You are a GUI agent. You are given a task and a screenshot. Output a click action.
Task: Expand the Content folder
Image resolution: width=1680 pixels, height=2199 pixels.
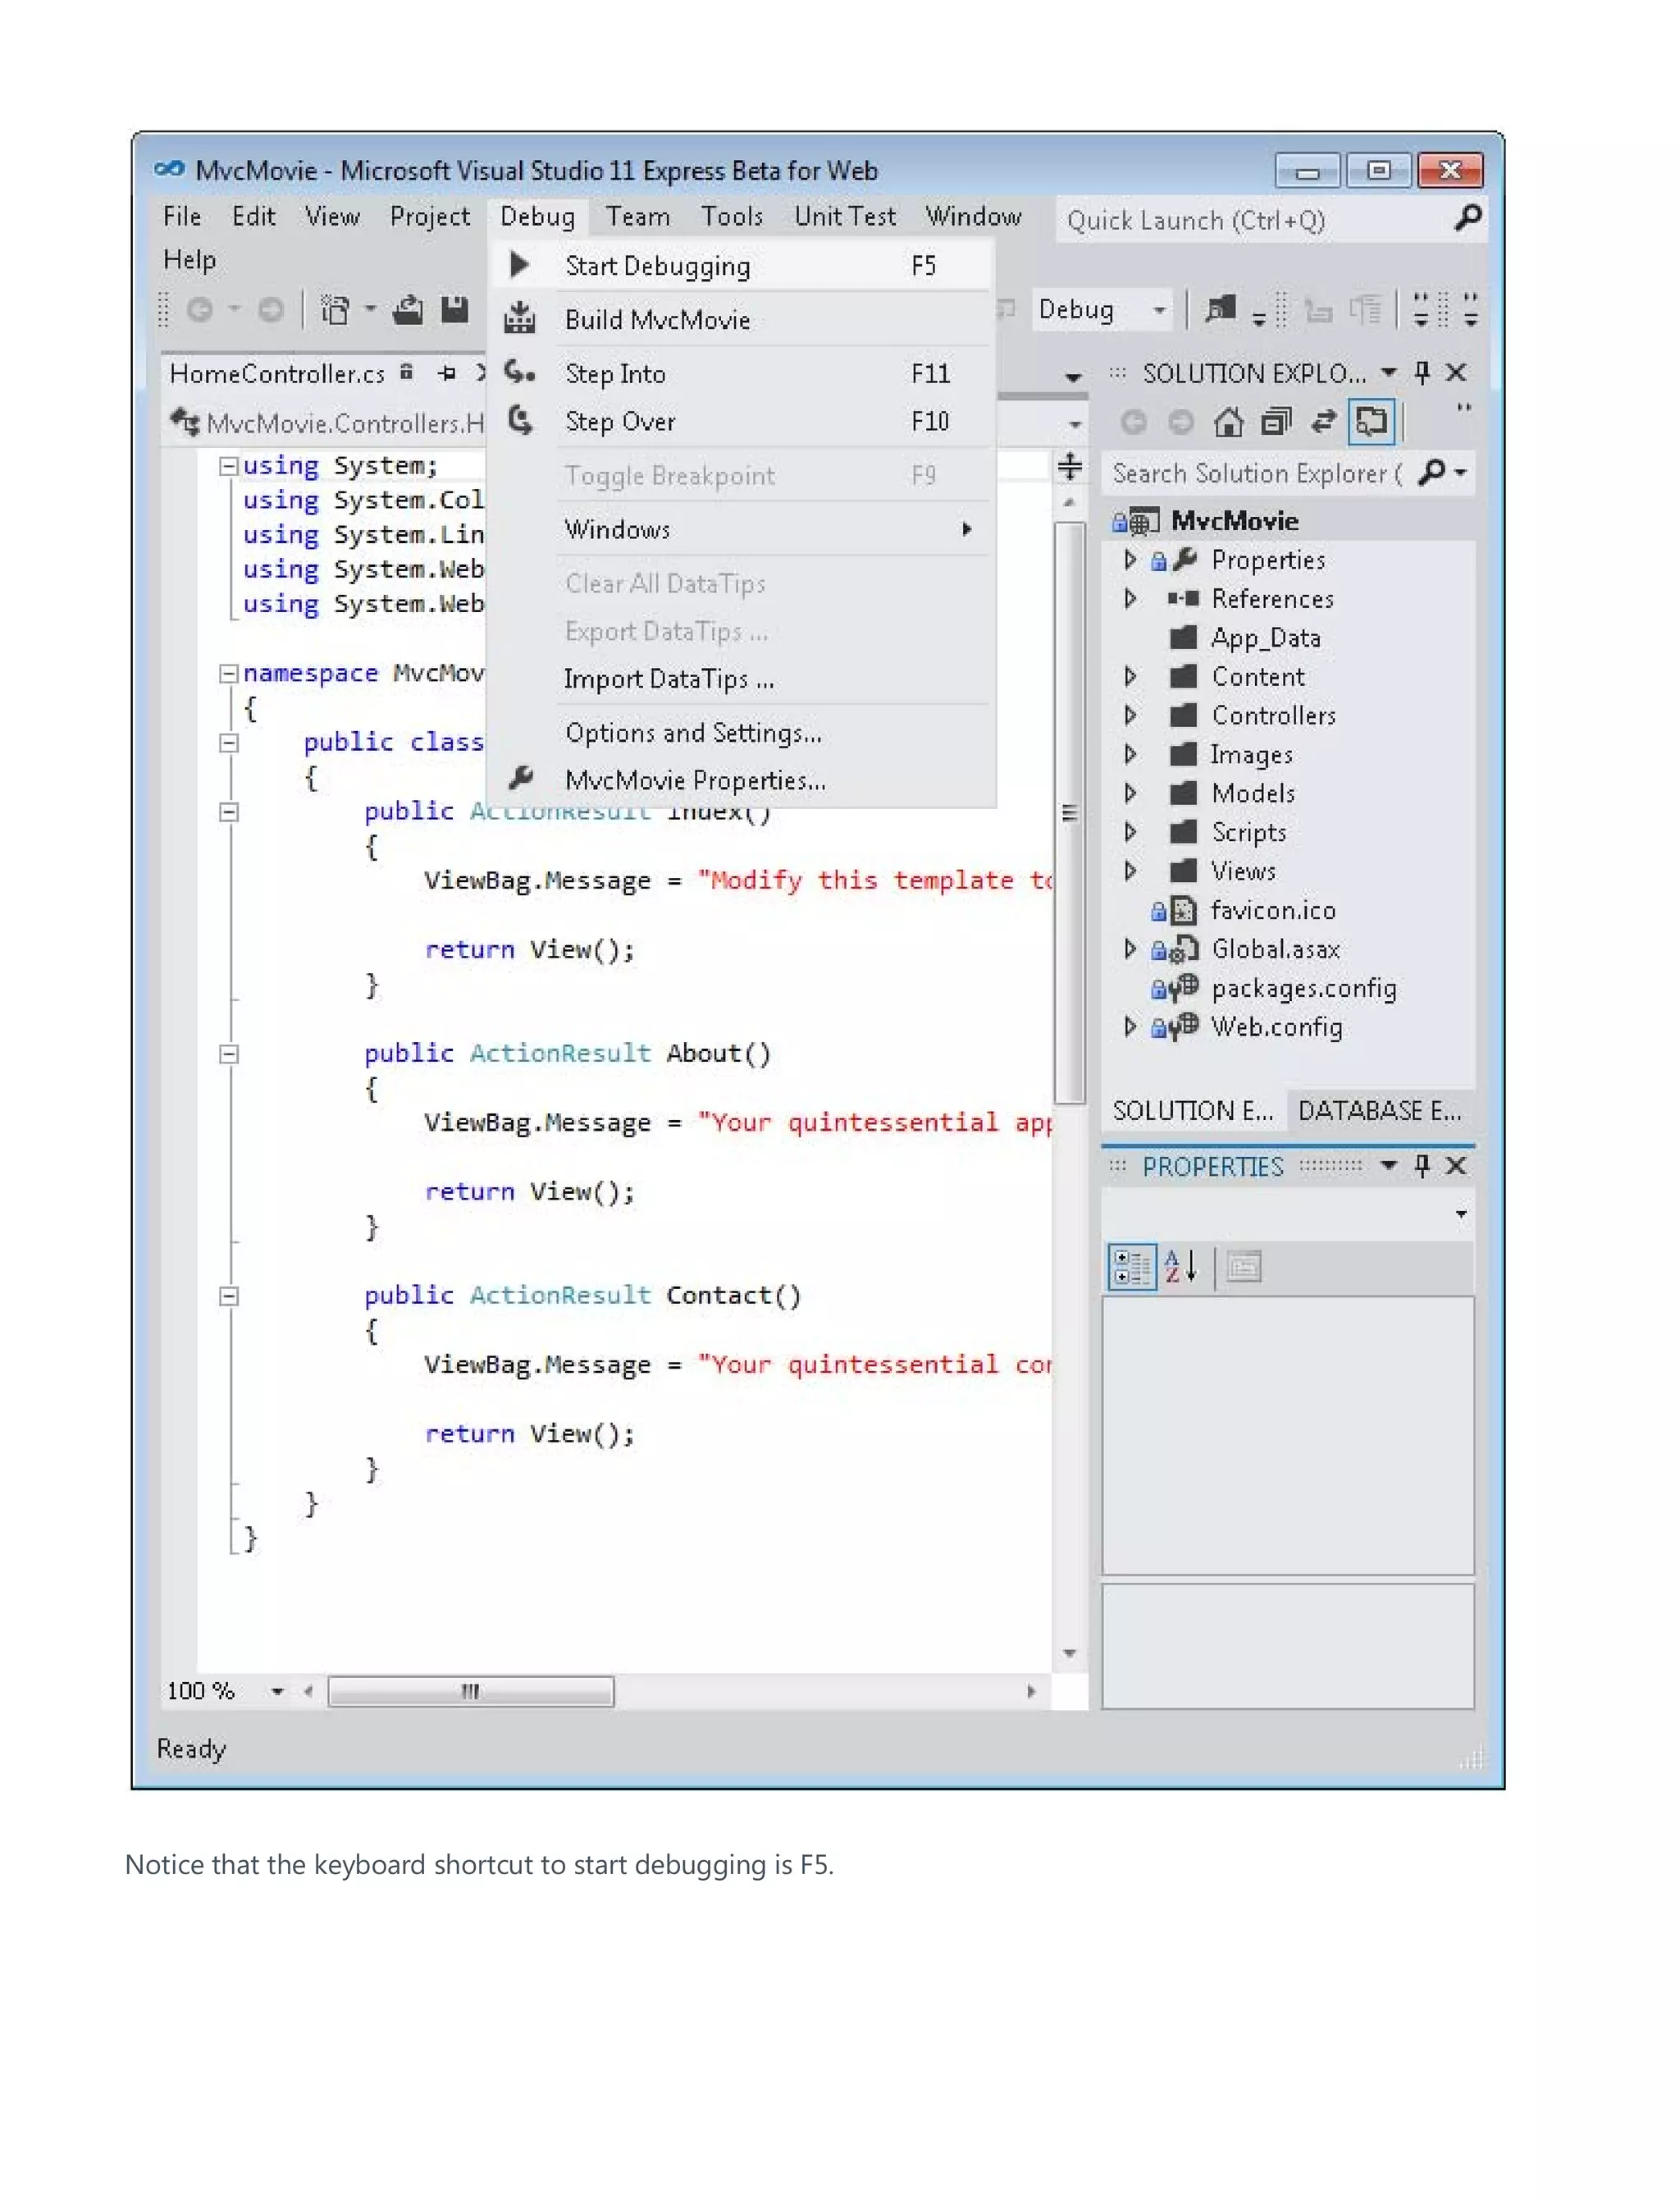[x=1130, y=676]
